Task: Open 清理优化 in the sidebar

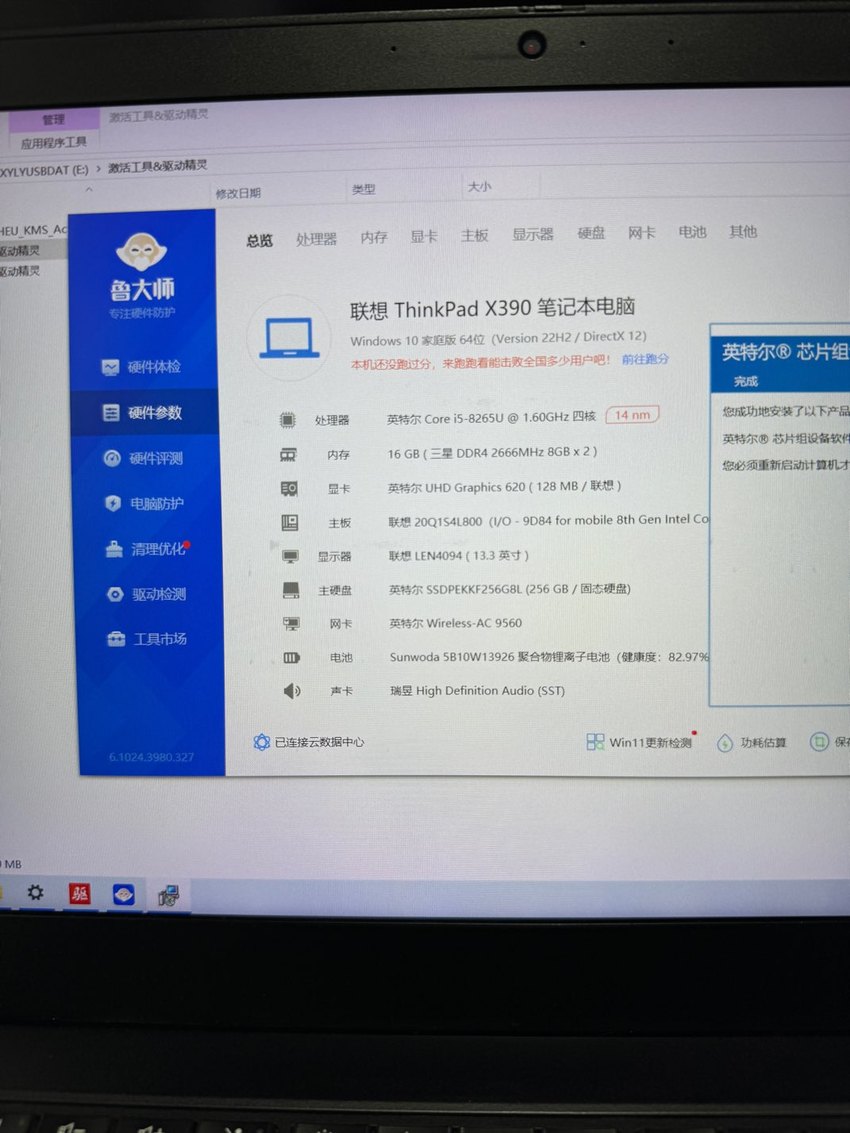Action: pyautogui.click(x=147, y=549)
